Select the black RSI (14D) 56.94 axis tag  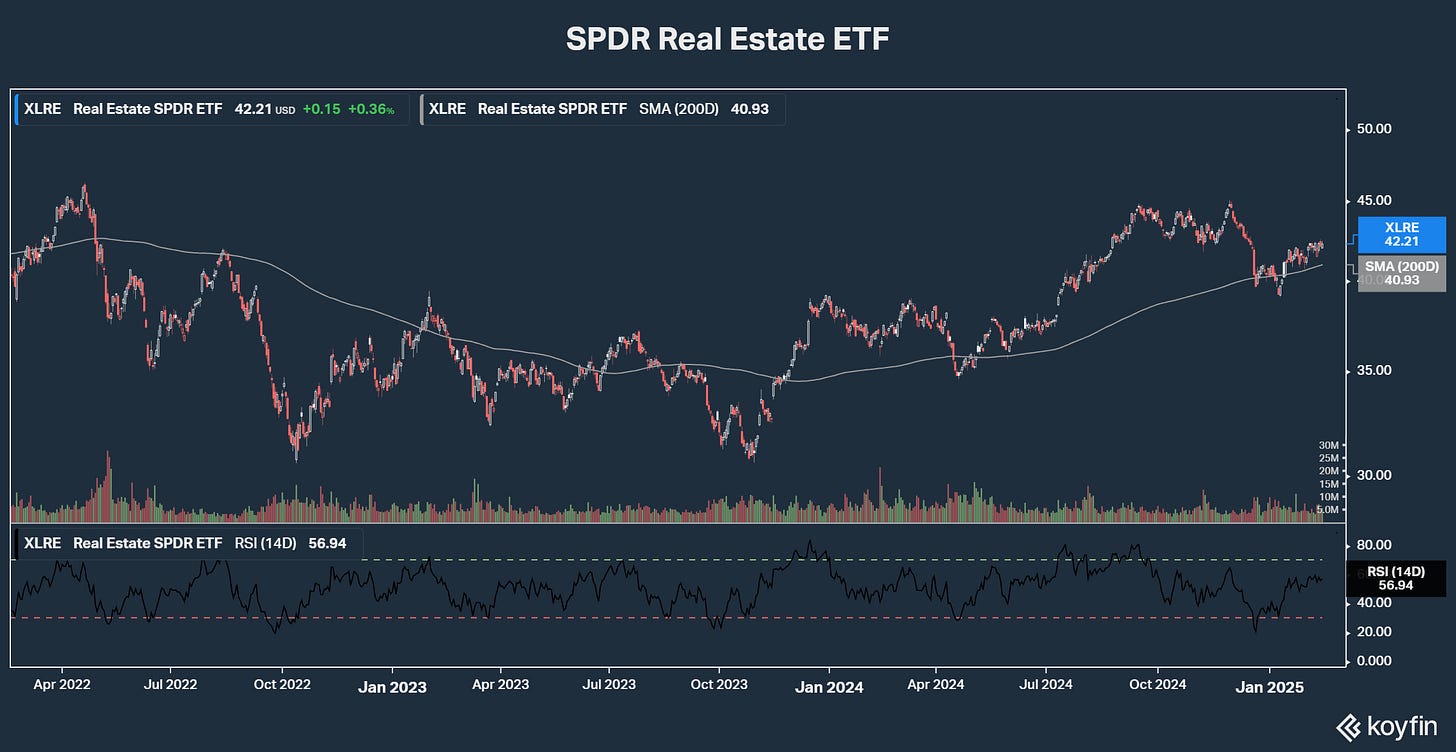point(1400,579)
